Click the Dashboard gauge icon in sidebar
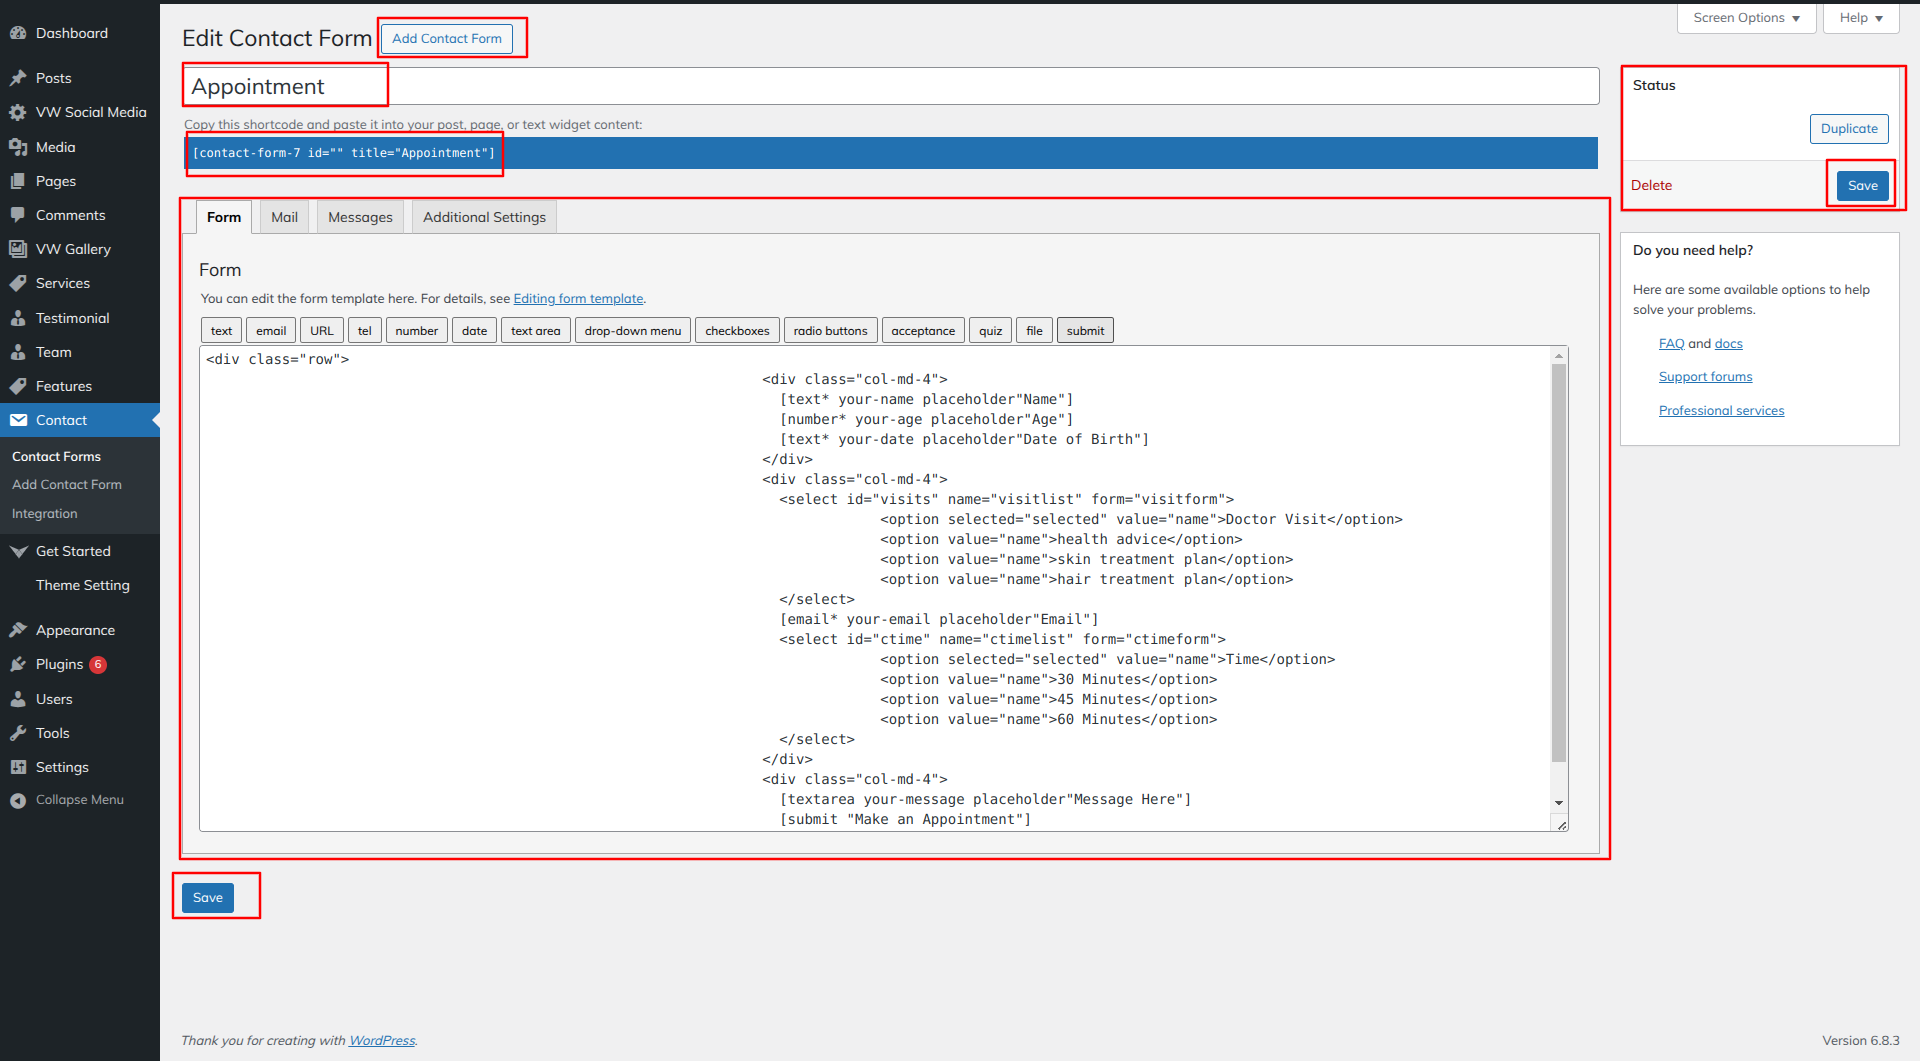This screenshot has height=1062, width=1920. click(x=18, y=33)
